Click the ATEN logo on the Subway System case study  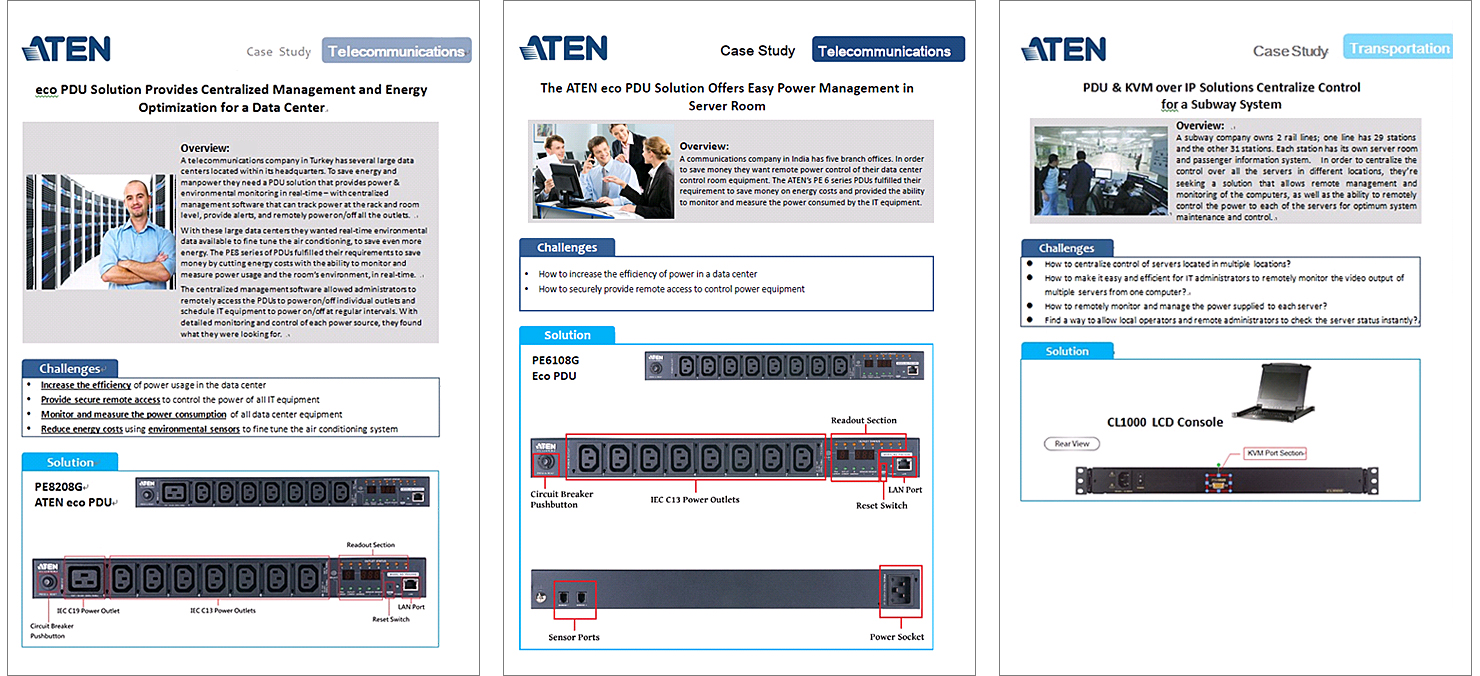pyautogui.click(x=1064, y=49)
